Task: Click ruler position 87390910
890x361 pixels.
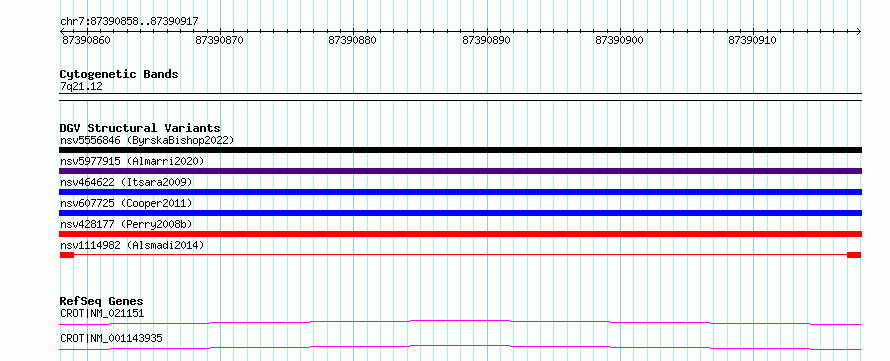Action: 753,40
